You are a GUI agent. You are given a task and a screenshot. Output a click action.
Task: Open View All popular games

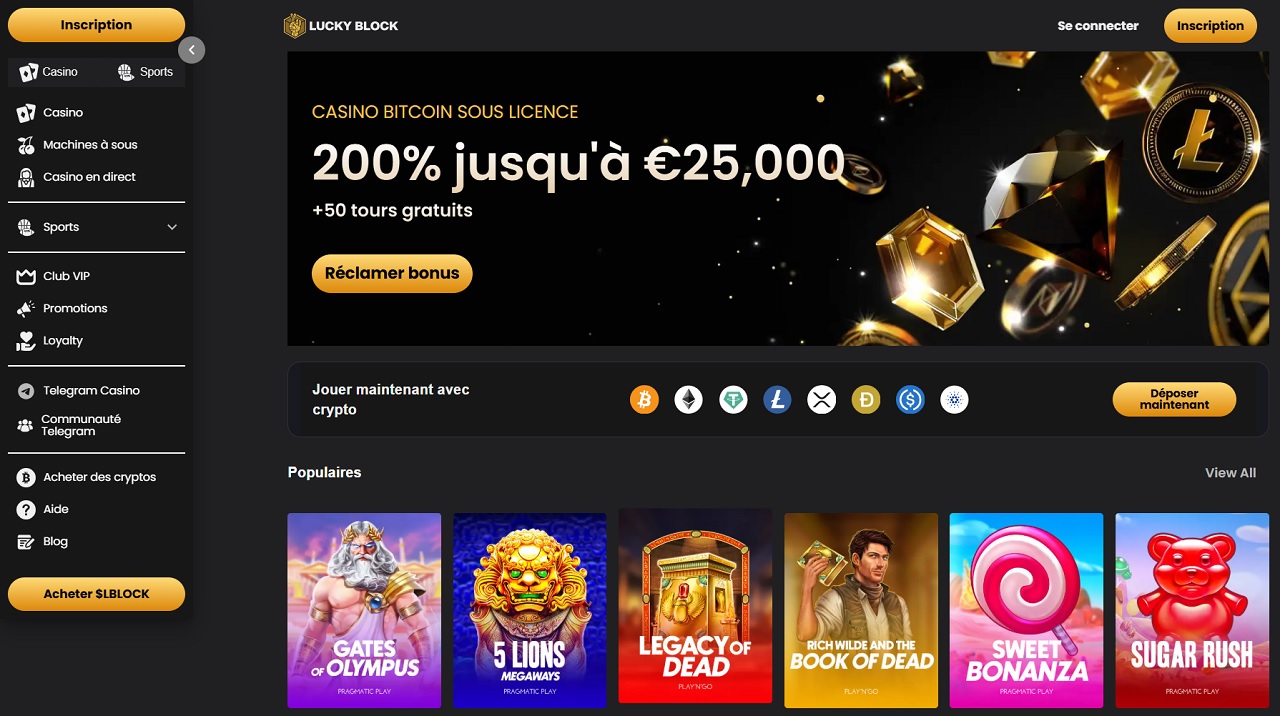click(x=1231, y=473)
